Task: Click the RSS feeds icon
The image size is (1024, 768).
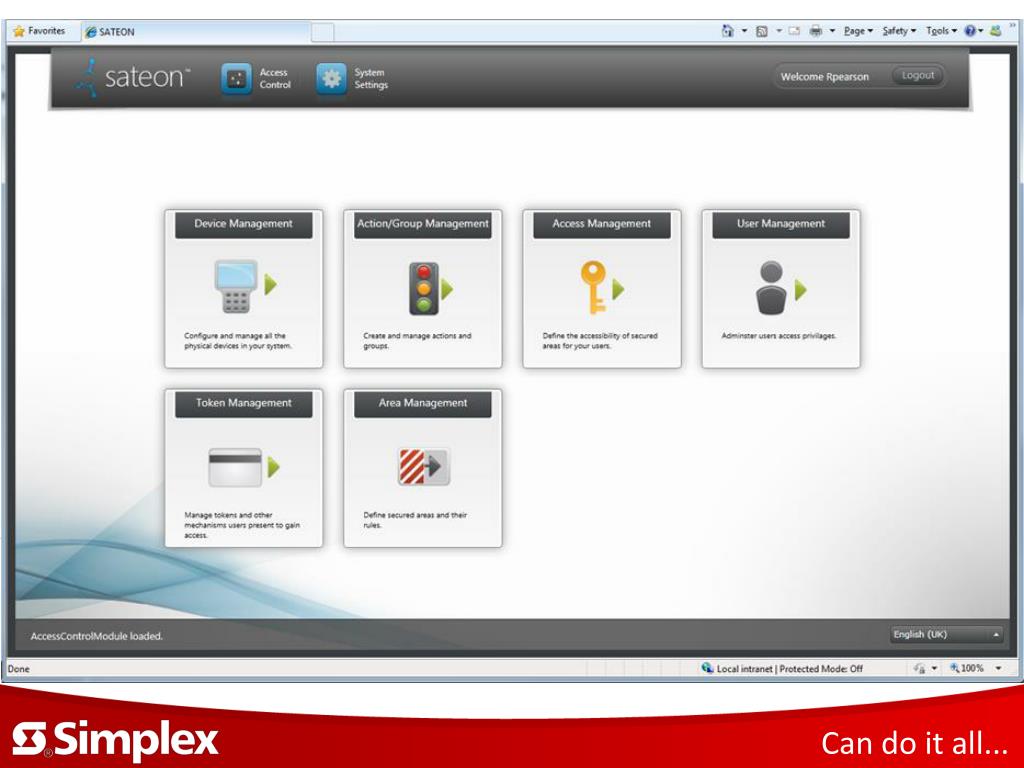Action: tap(761, 31)
